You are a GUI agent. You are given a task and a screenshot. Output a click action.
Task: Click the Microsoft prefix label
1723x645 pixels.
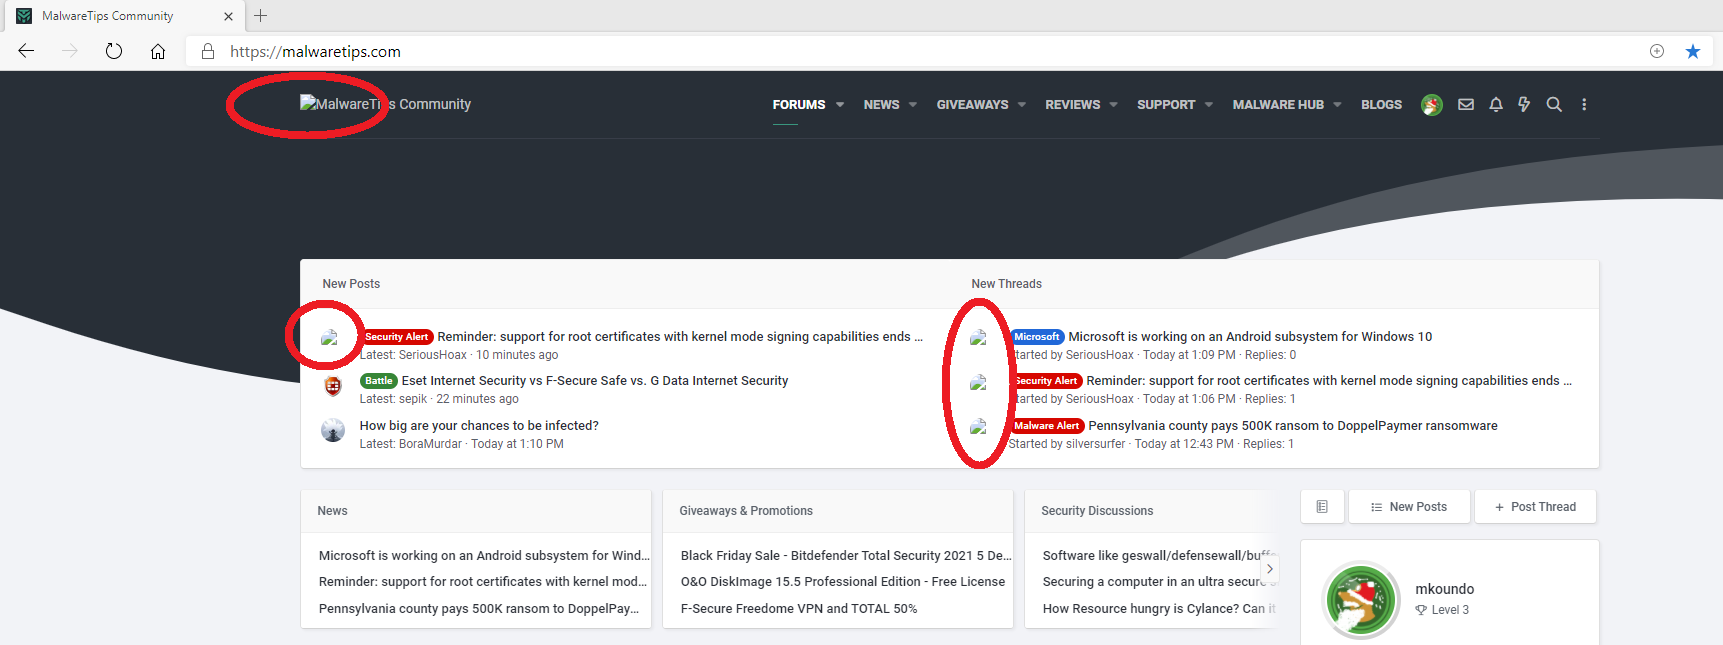pyautogui.click(x=1037, y=337)
